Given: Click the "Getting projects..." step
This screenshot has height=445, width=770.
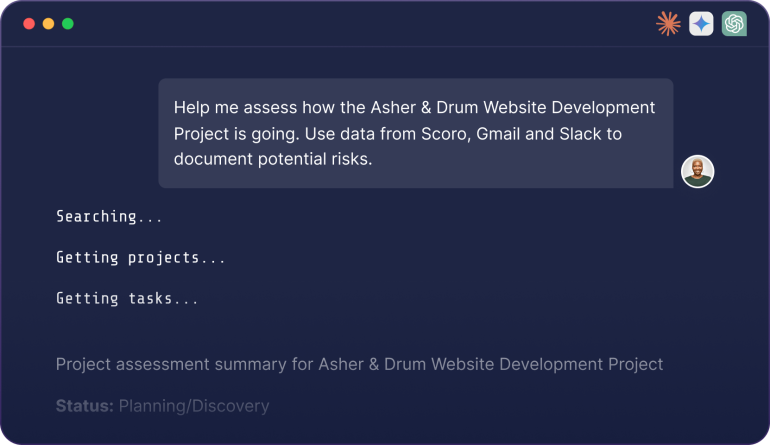Looking at the screenshot, I should point(141,257).
